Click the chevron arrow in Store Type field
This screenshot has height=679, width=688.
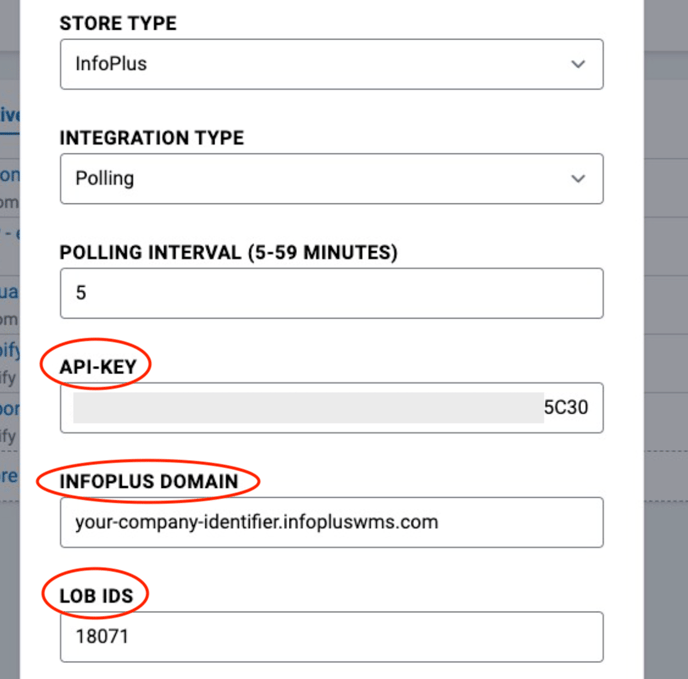pyautogui.click(x=578, y=64)
